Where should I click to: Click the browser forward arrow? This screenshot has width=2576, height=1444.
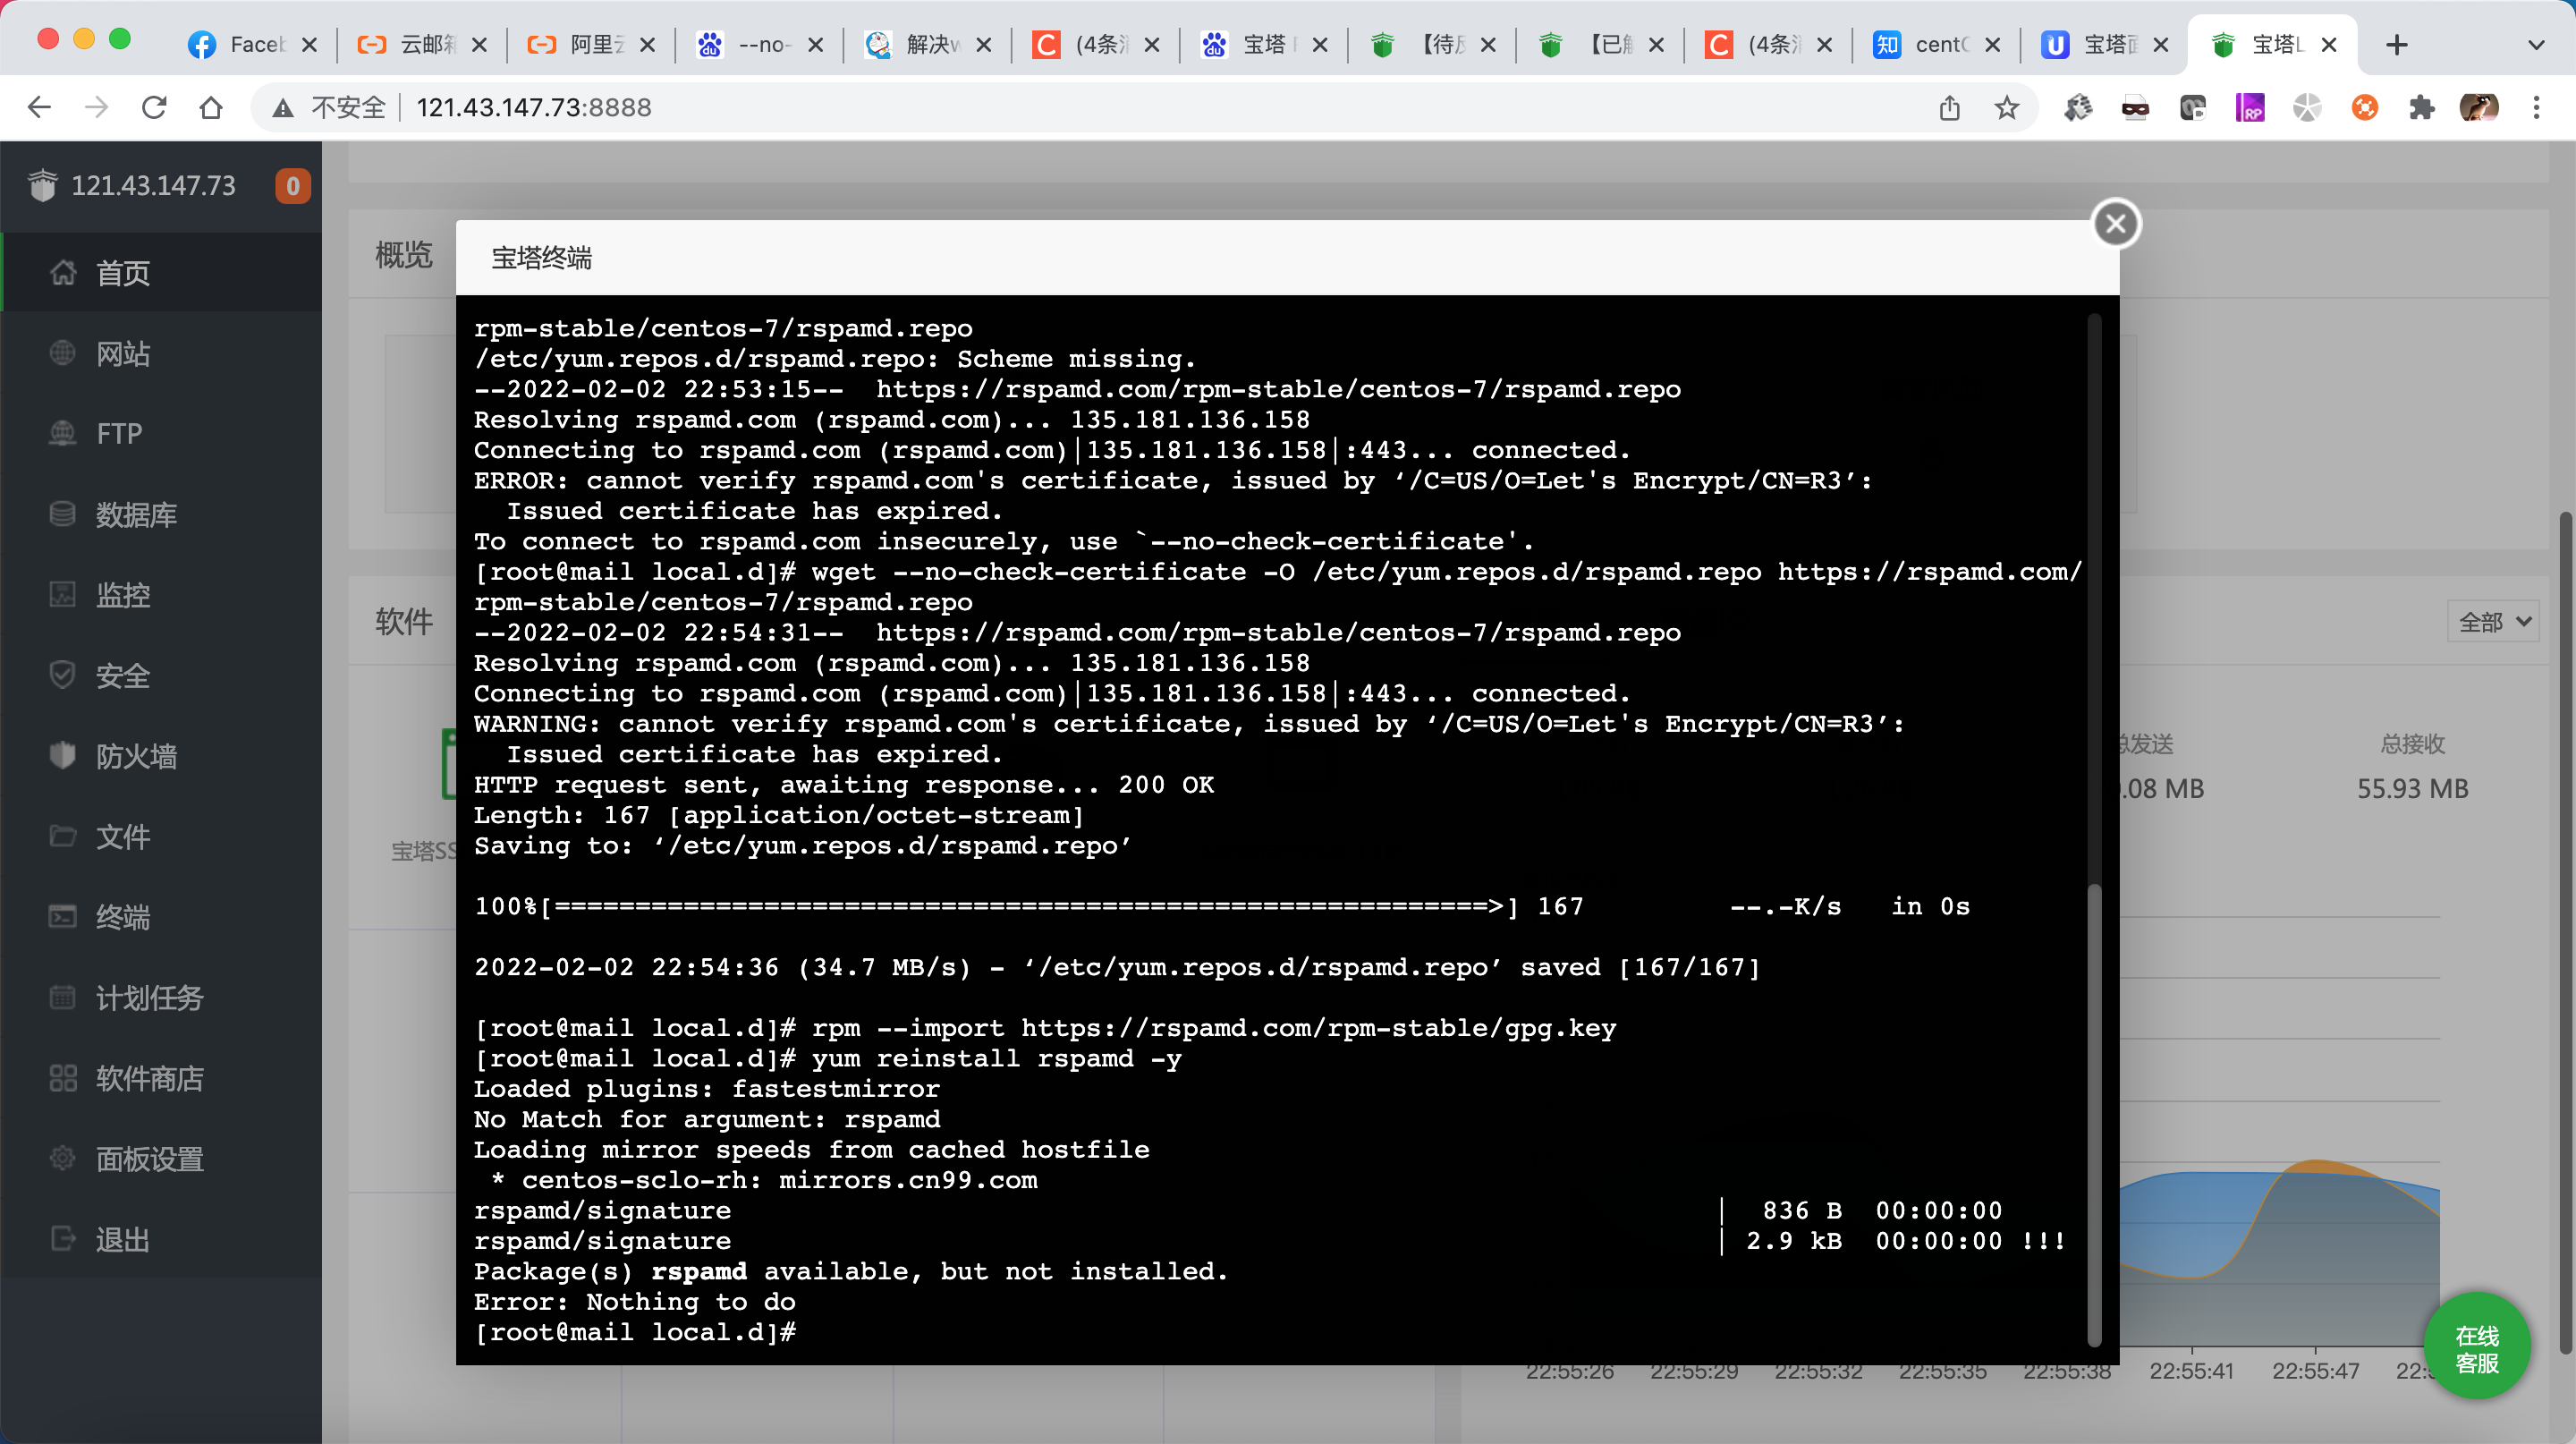point(97,107)
